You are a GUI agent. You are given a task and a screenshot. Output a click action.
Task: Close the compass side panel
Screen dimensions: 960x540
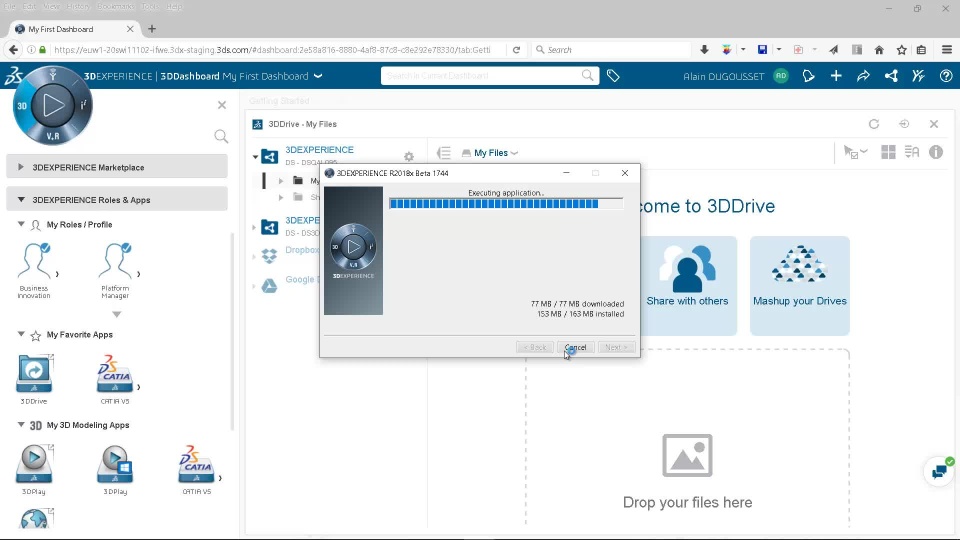[222, 105]
